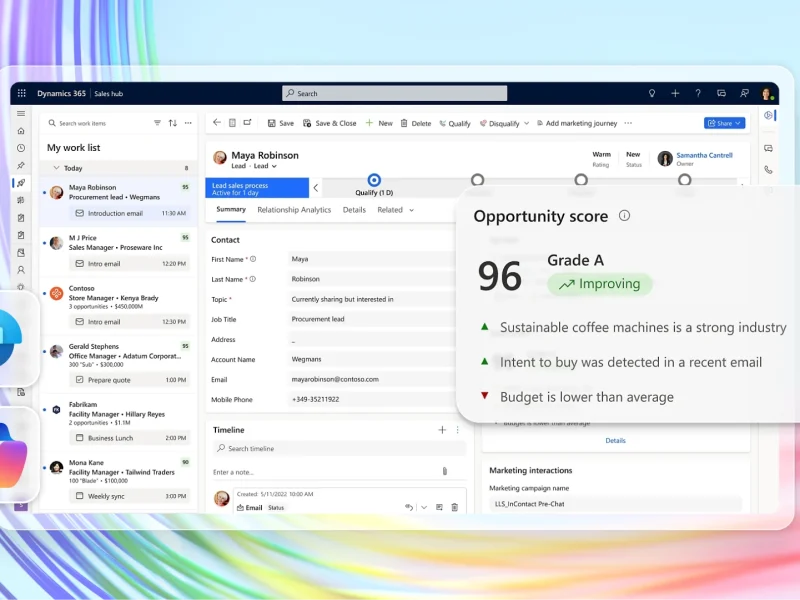Click the attachment paperclip in note box
The width and height of the screenshot is (800, 600).
coord(445,471)
